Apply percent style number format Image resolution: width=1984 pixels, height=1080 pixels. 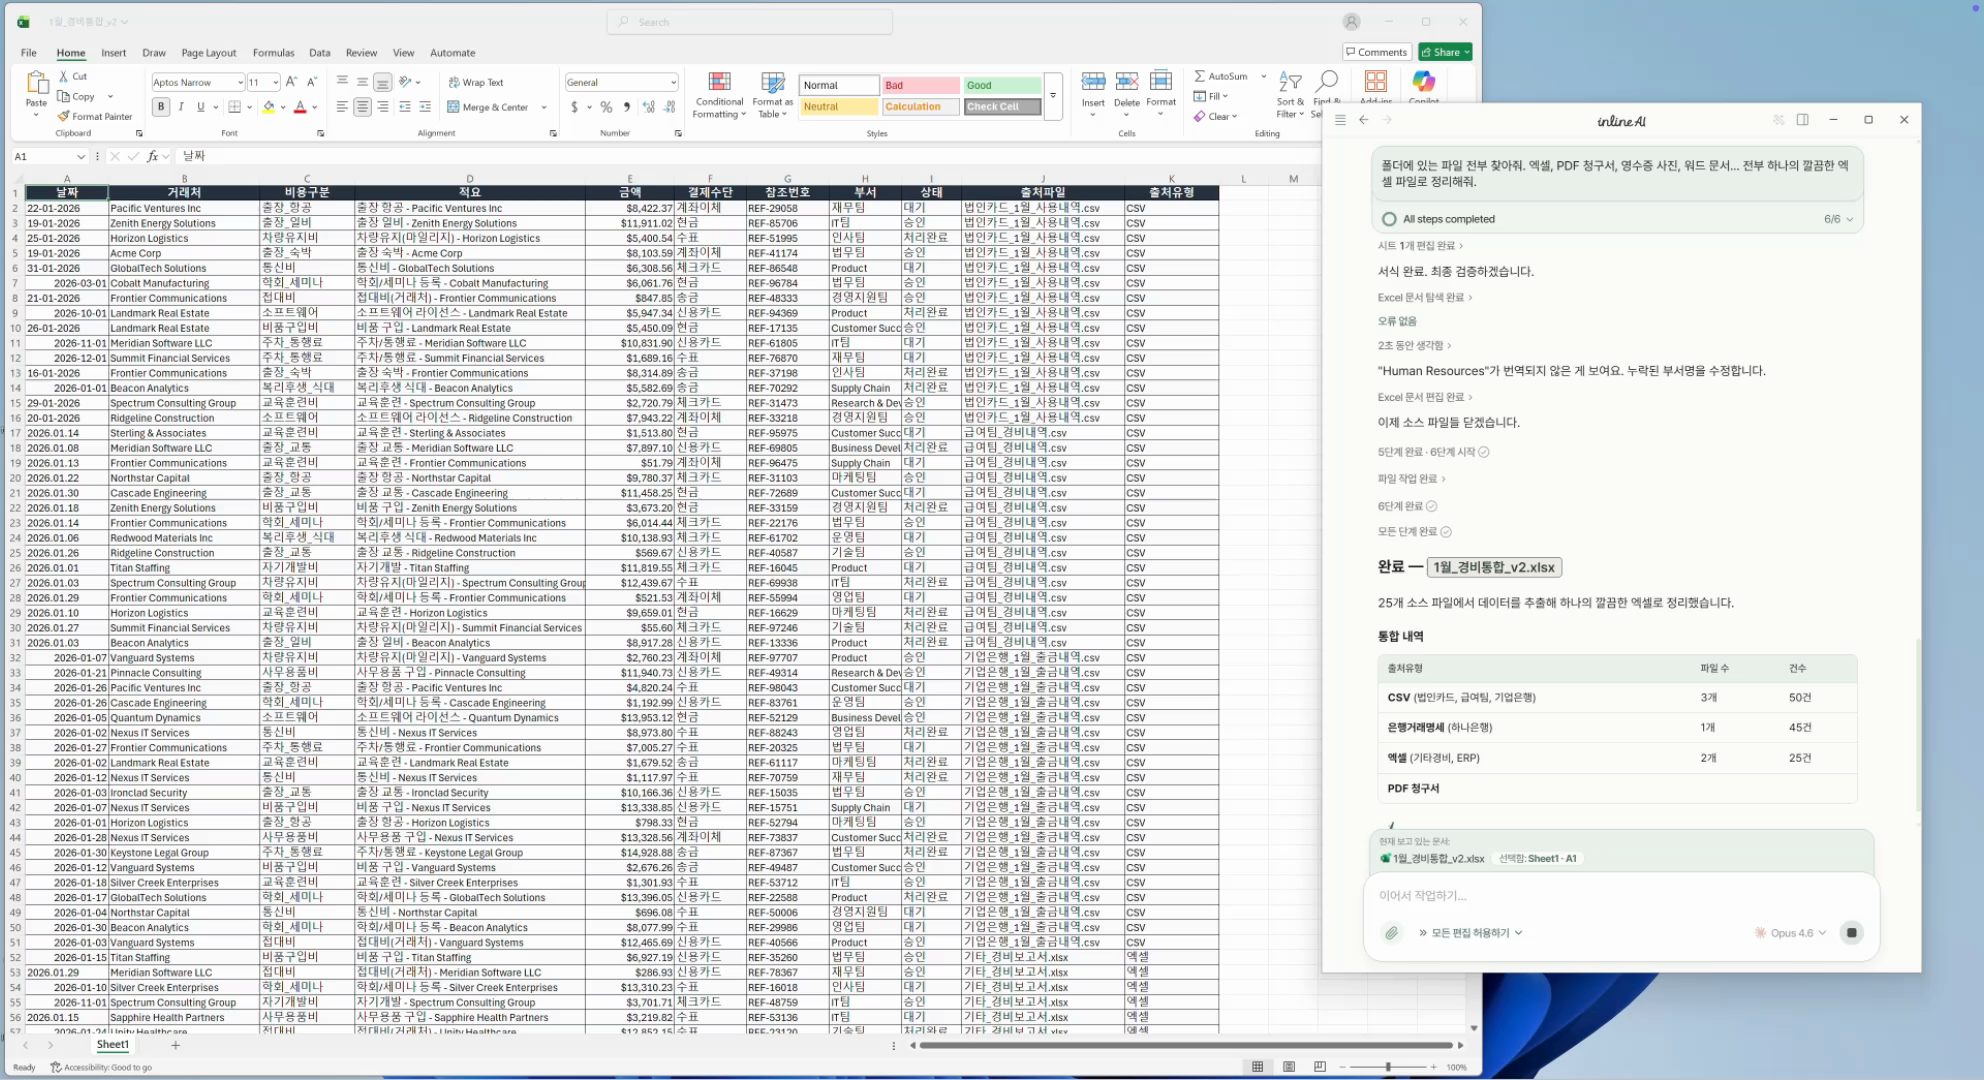(606, 107)
